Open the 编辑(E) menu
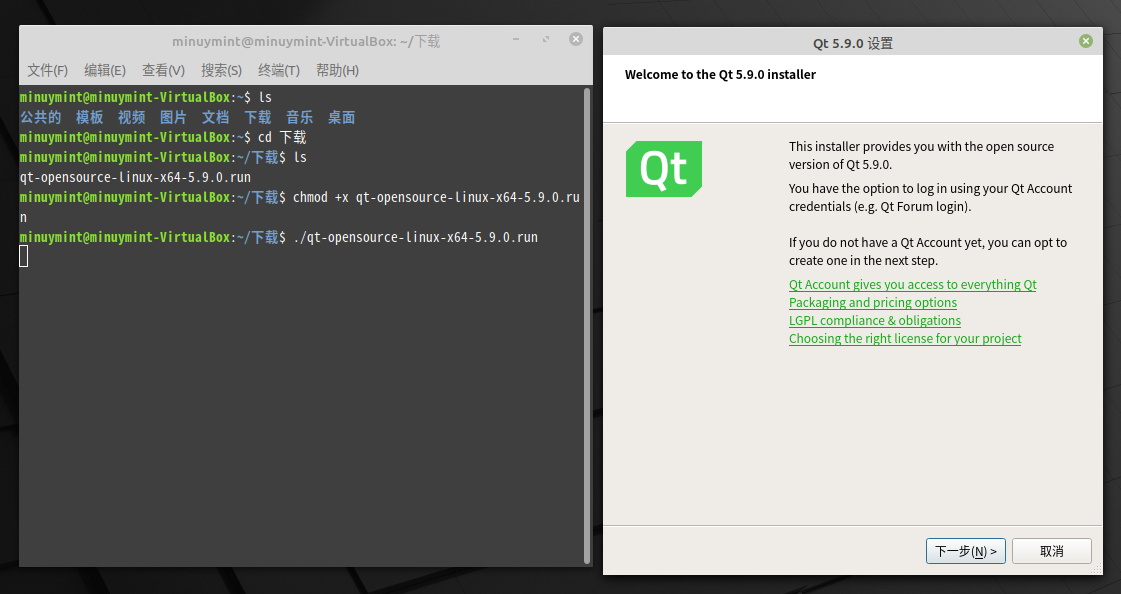This screenshot has width=1121, height=594. [105, 70]
